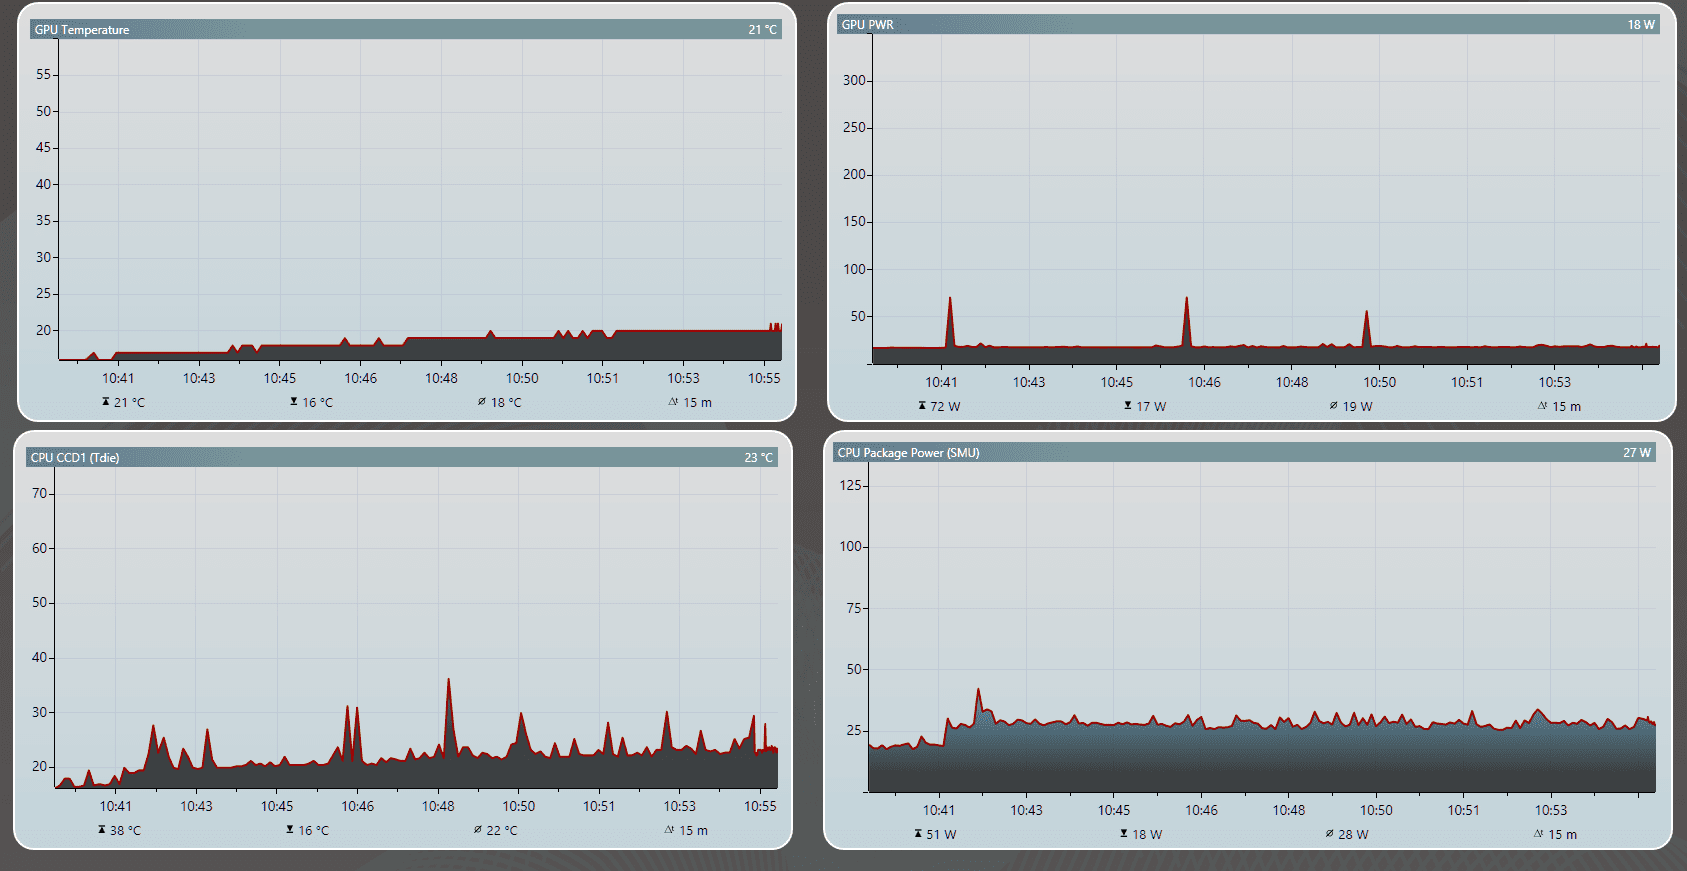Click the time span icon in CPU CCD1 panel

[669, 830]
